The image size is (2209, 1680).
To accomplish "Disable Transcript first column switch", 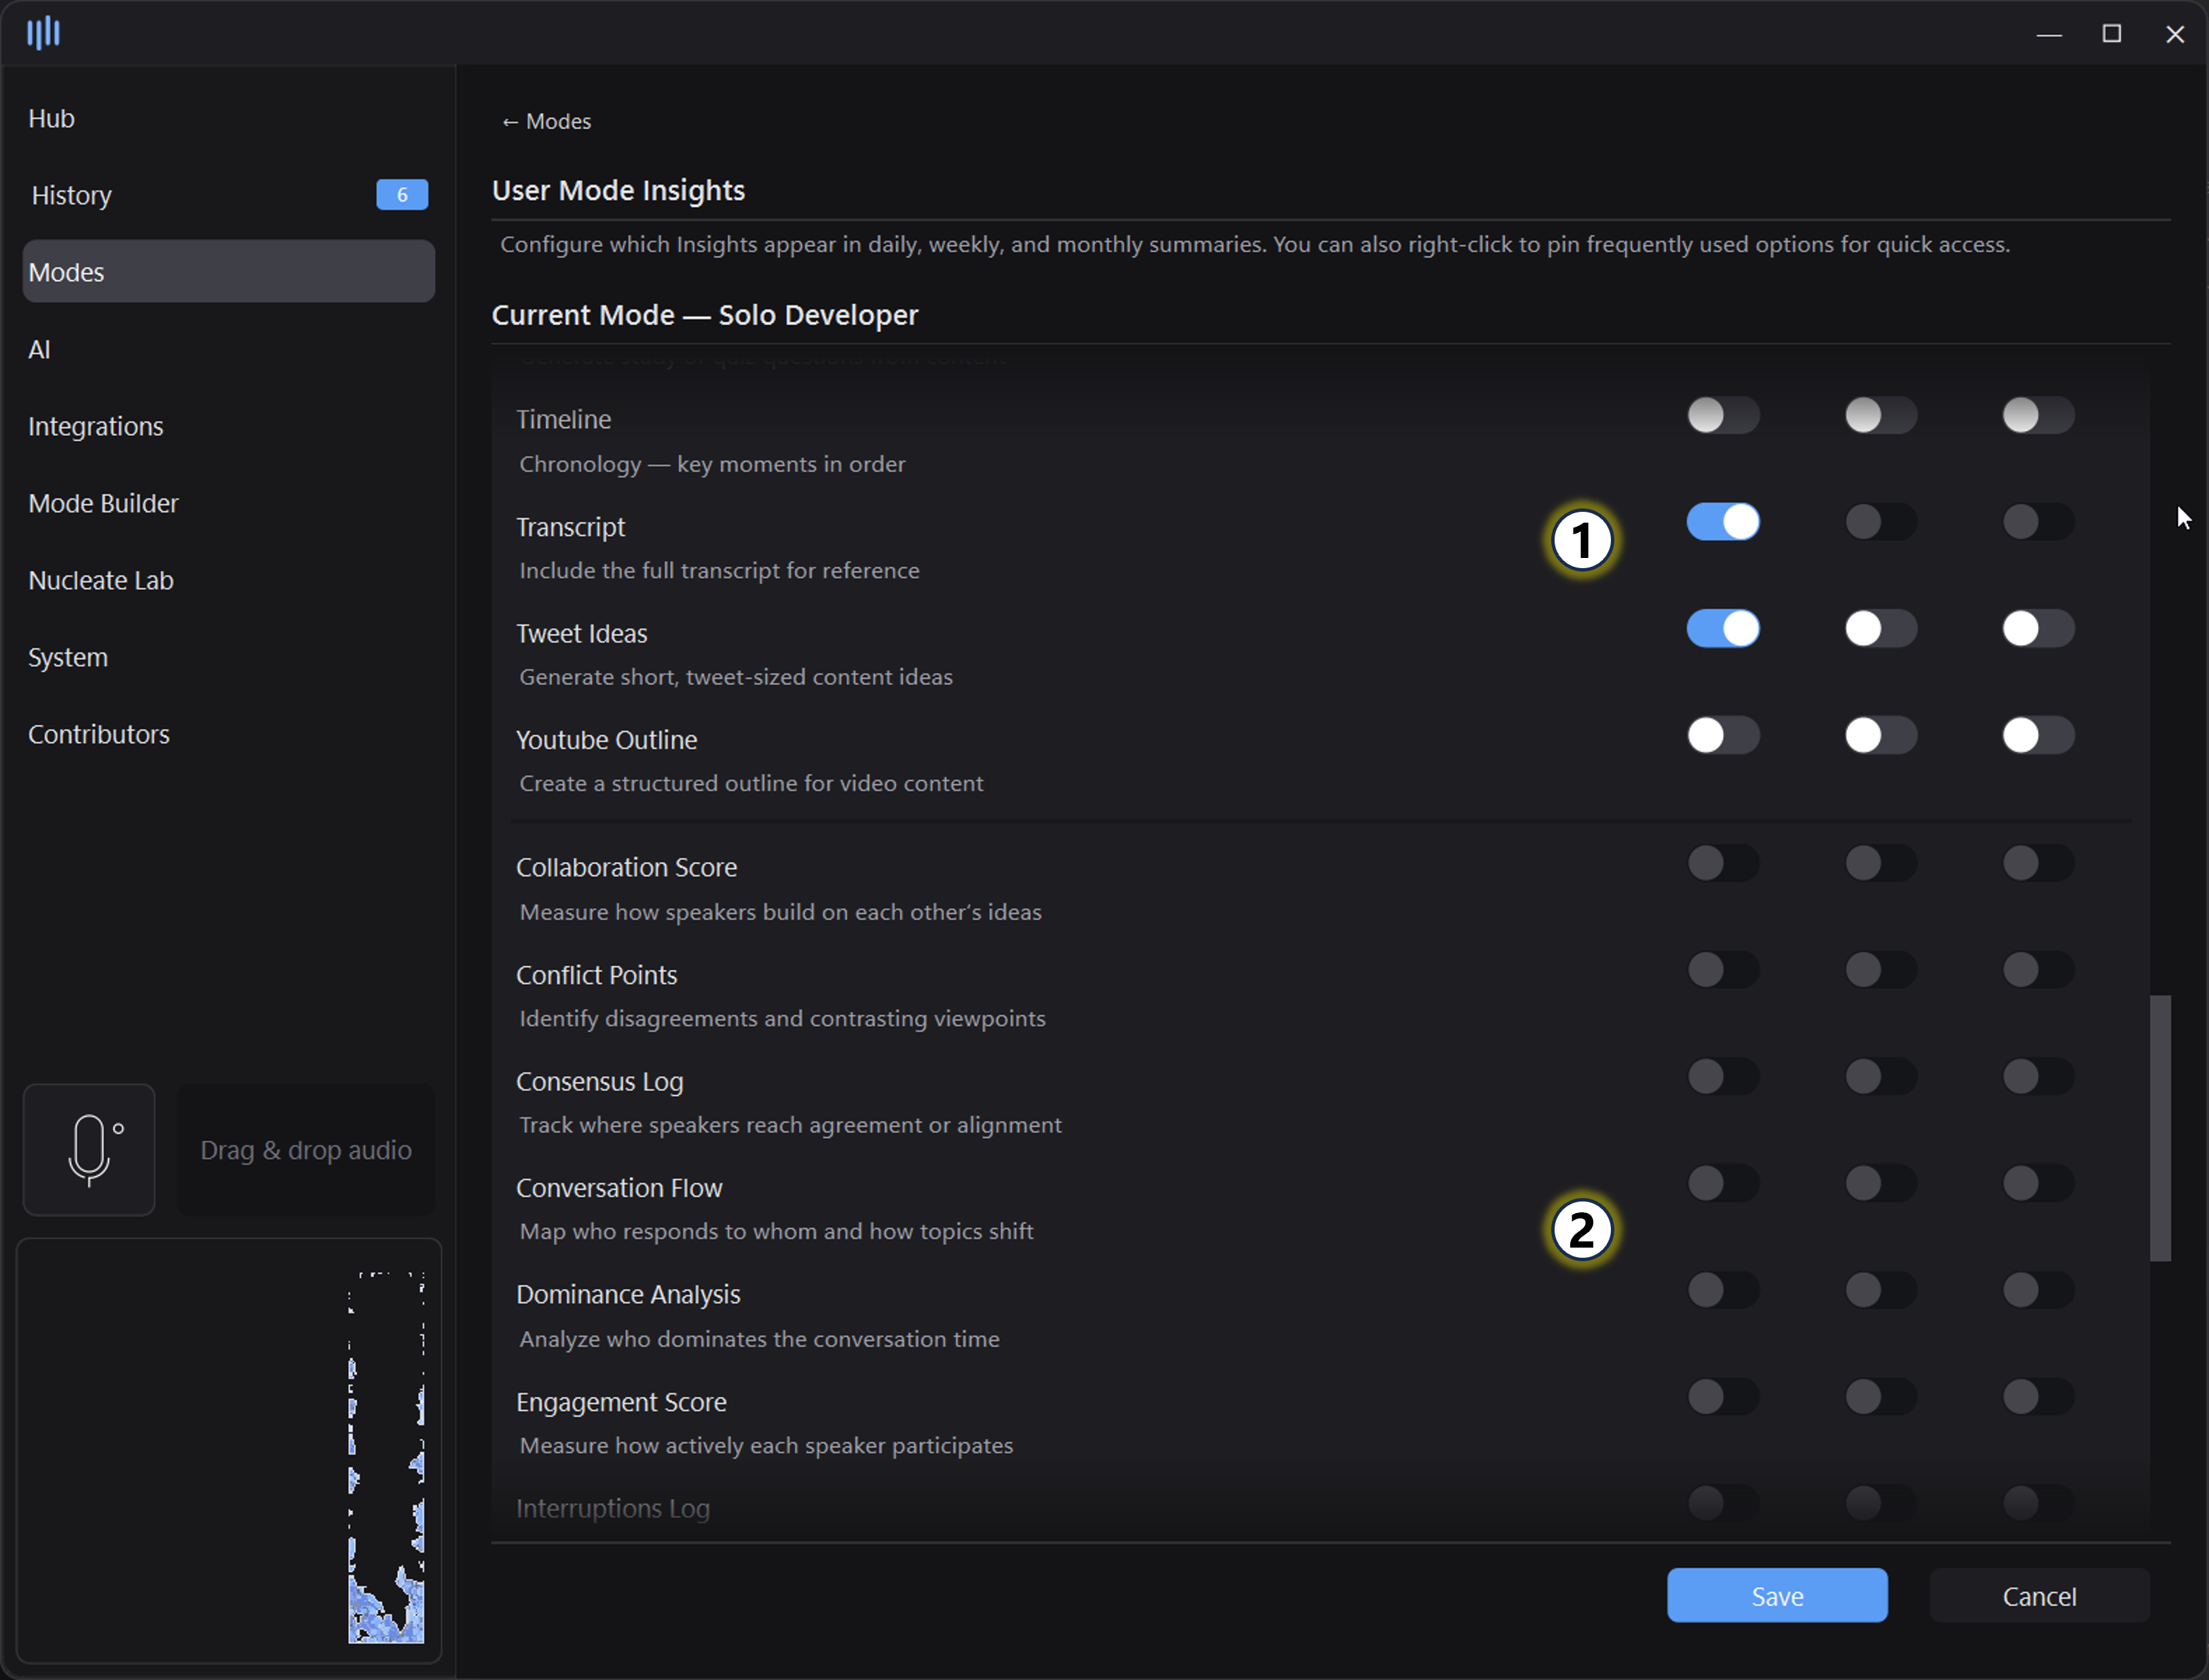I will coord(1723,522).
